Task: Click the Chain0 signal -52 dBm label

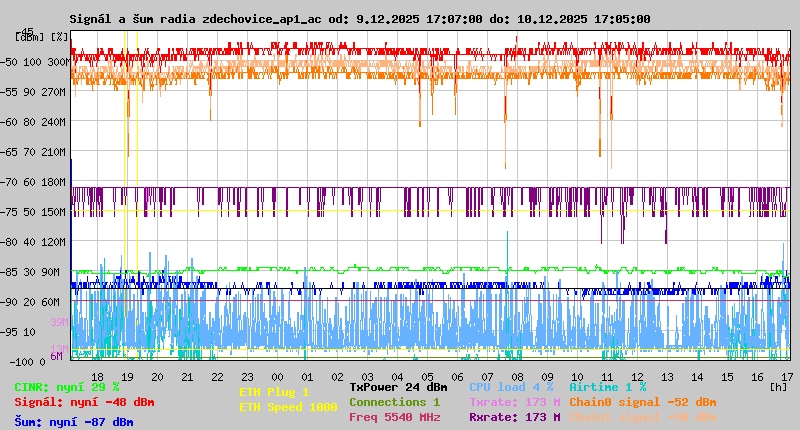Action: click(x=642, y=402)
